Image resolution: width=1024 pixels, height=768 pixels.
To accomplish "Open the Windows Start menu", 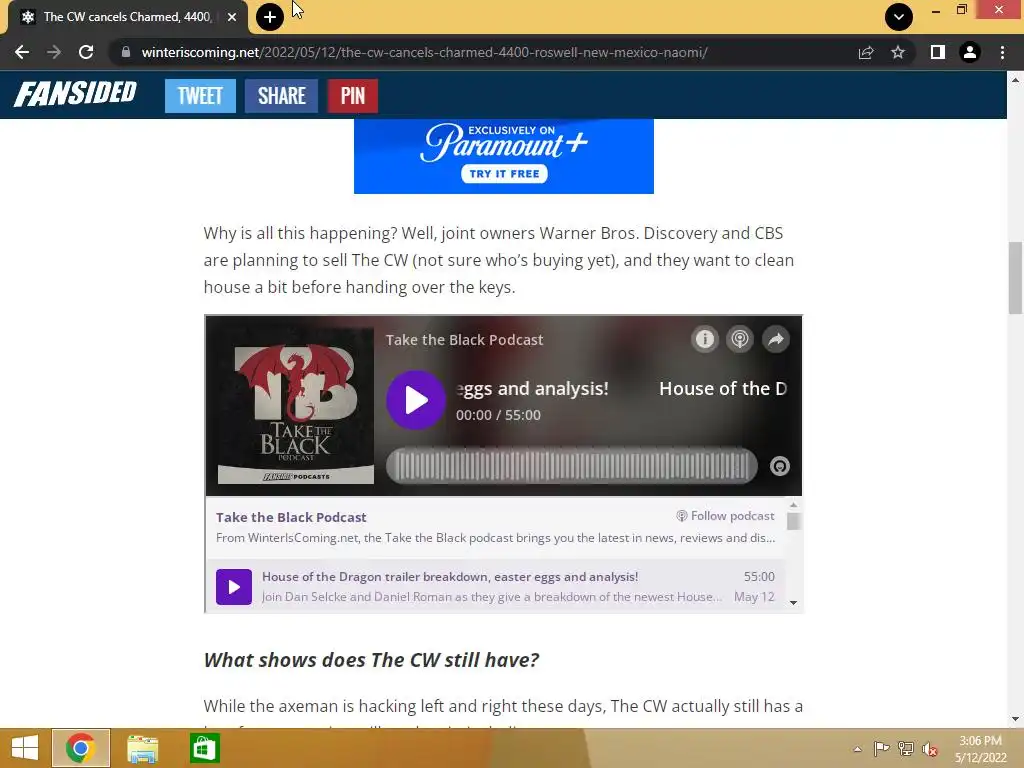I will point(25,748).
